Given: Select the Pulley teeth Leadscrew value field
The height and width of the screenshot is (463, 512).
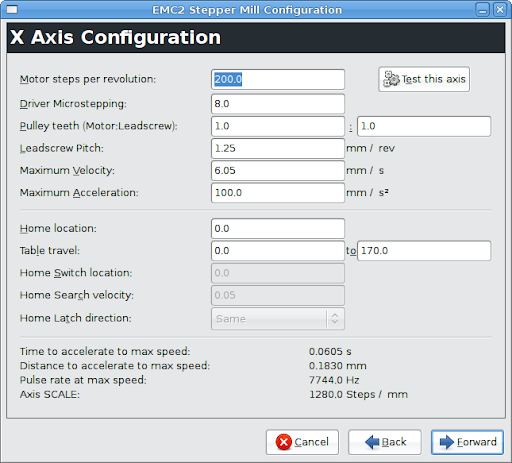Looking at the screenshot, I should [x=424, y=126].
